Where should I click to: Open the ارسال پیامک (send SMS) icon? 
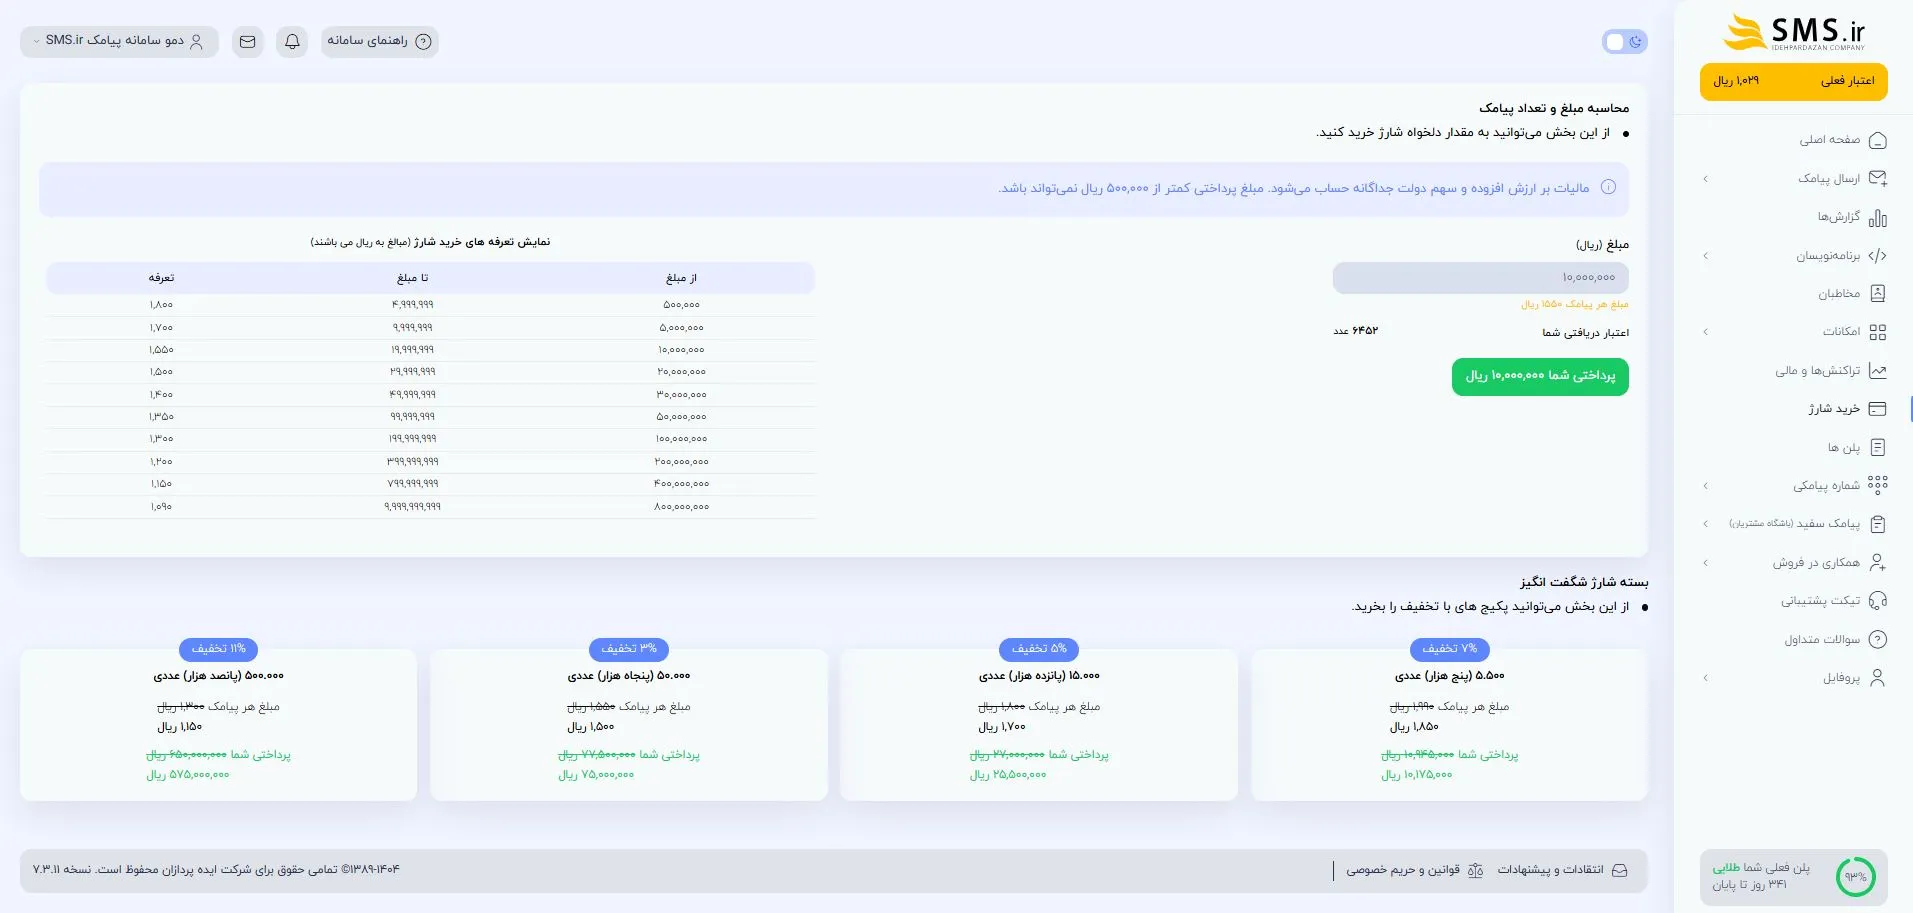pyautogui.click(x=1879, y=178)
